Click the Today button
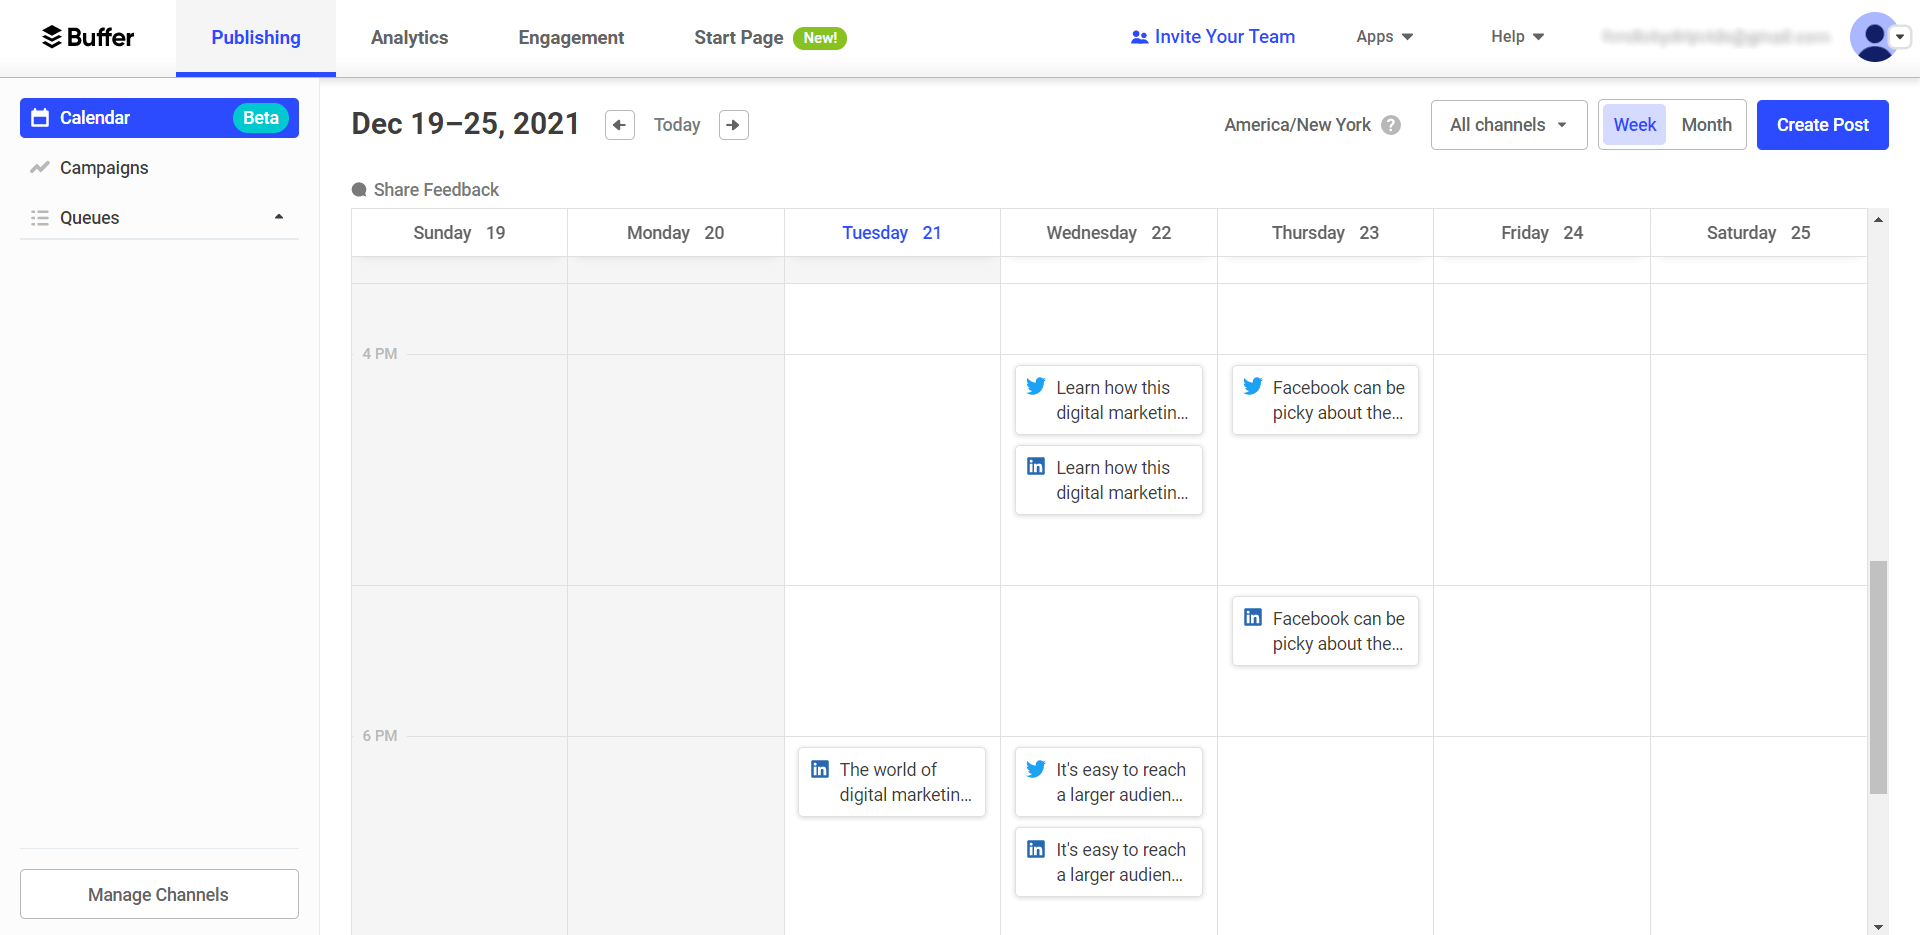 click(677, 125)
